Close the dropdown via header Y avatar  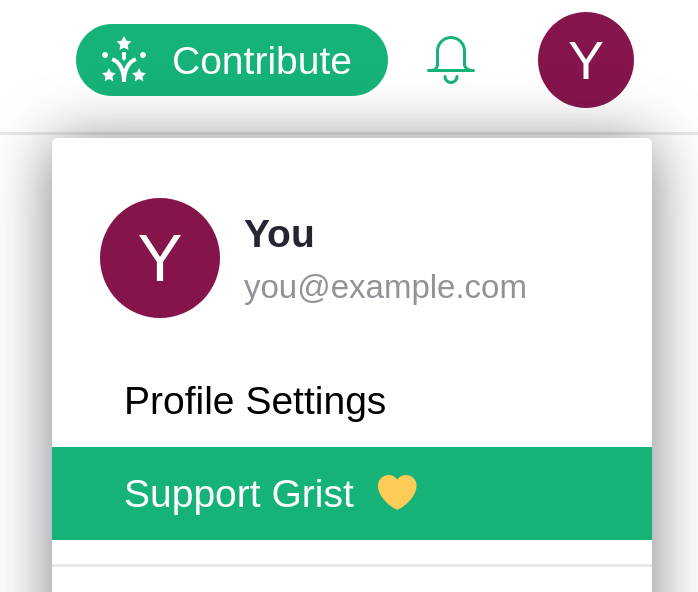[x=585, y=60]
